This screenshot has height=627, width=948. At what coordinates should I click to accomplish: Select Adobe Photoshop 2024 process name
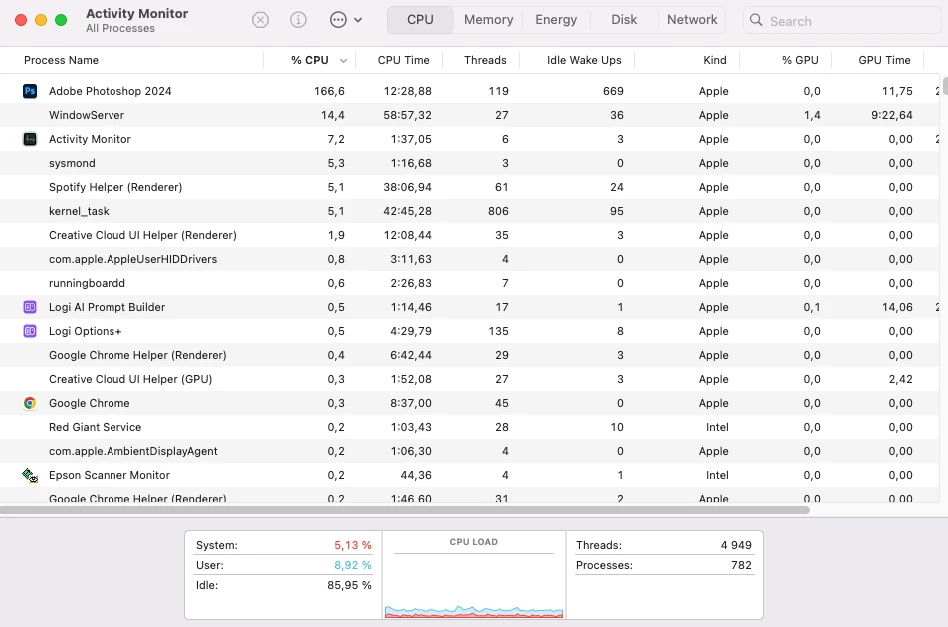point(110,91)
